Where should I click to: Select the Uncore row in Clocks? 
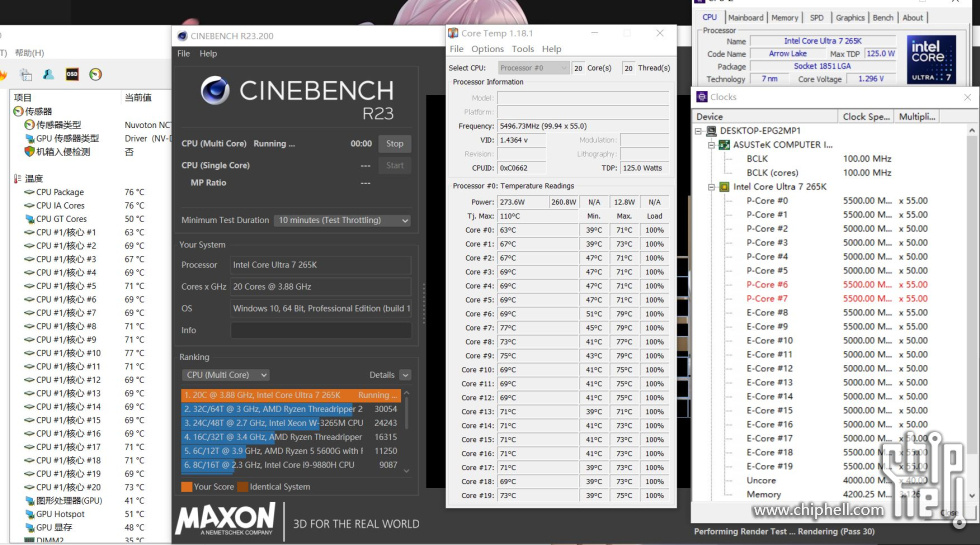831,481
